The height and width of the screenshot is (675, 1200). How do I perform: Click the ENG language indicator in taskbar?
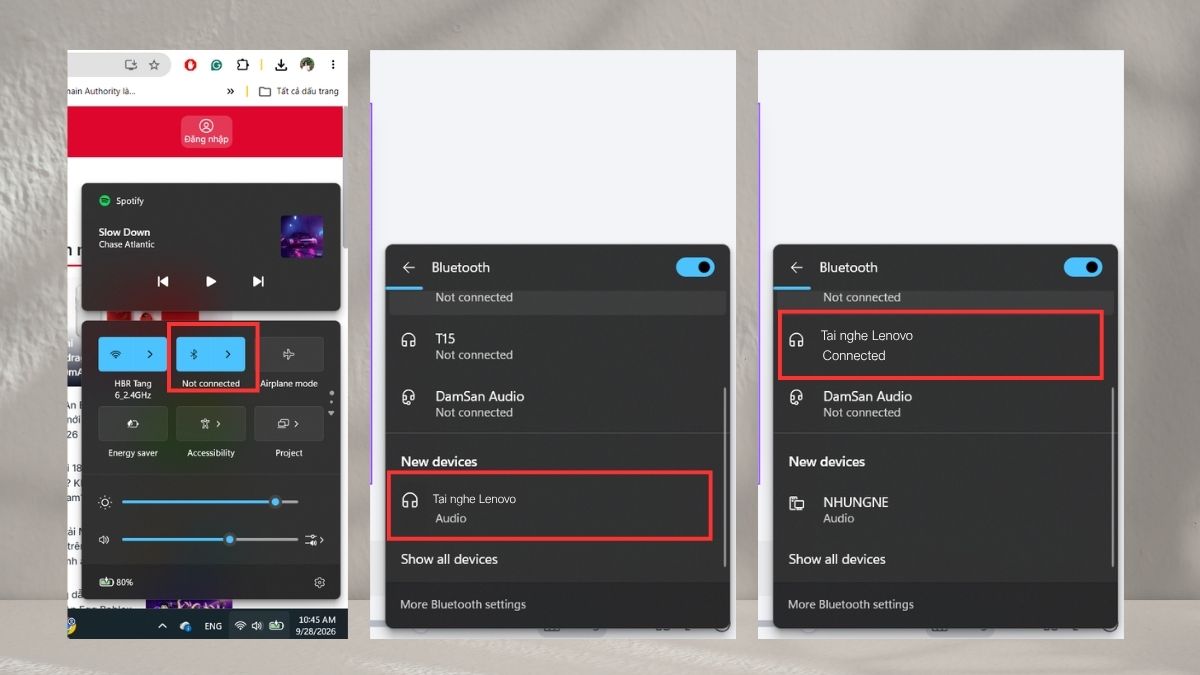coord(213,626)
